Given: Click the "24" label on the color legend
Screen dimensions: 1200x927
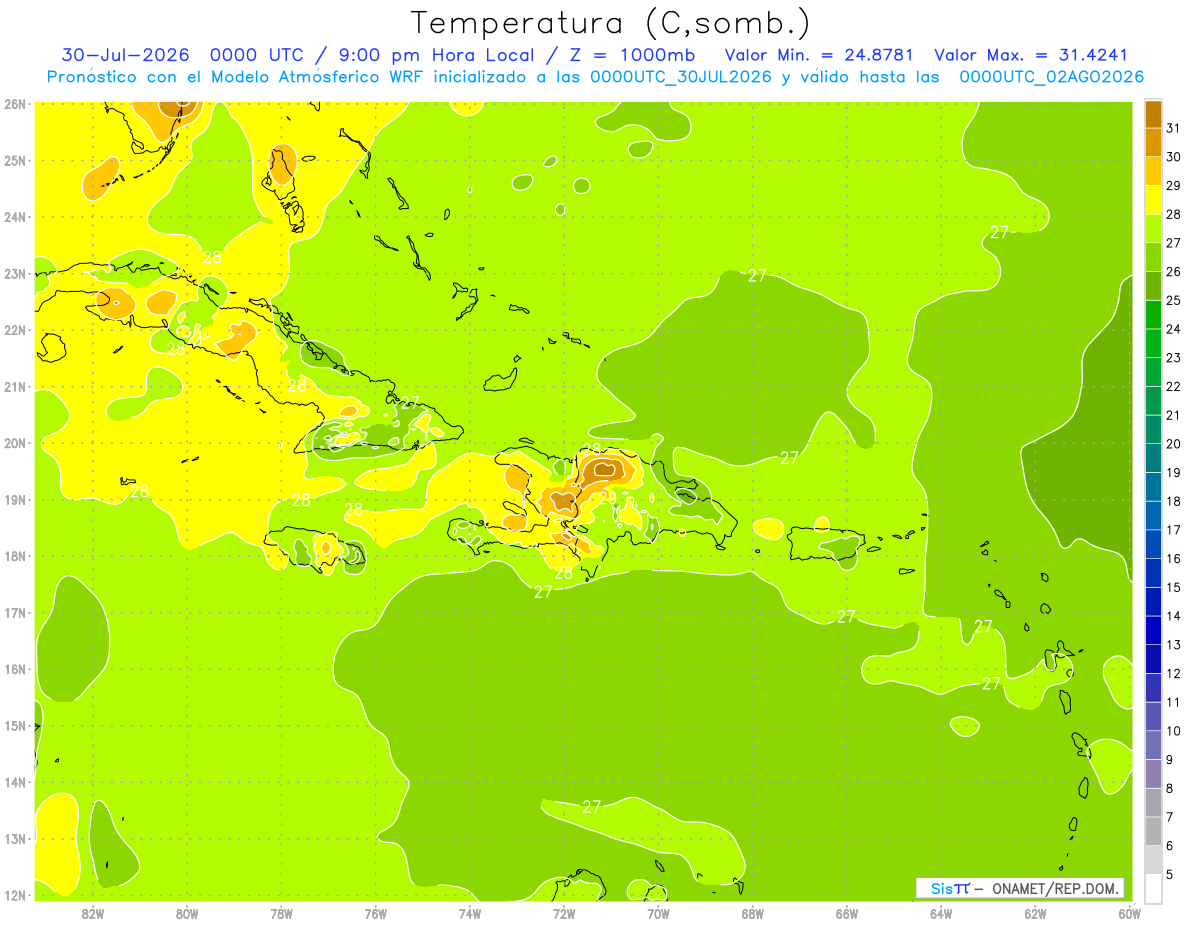Looking at the screenshot, I should pyautogui.click(x=1173, y=329).
